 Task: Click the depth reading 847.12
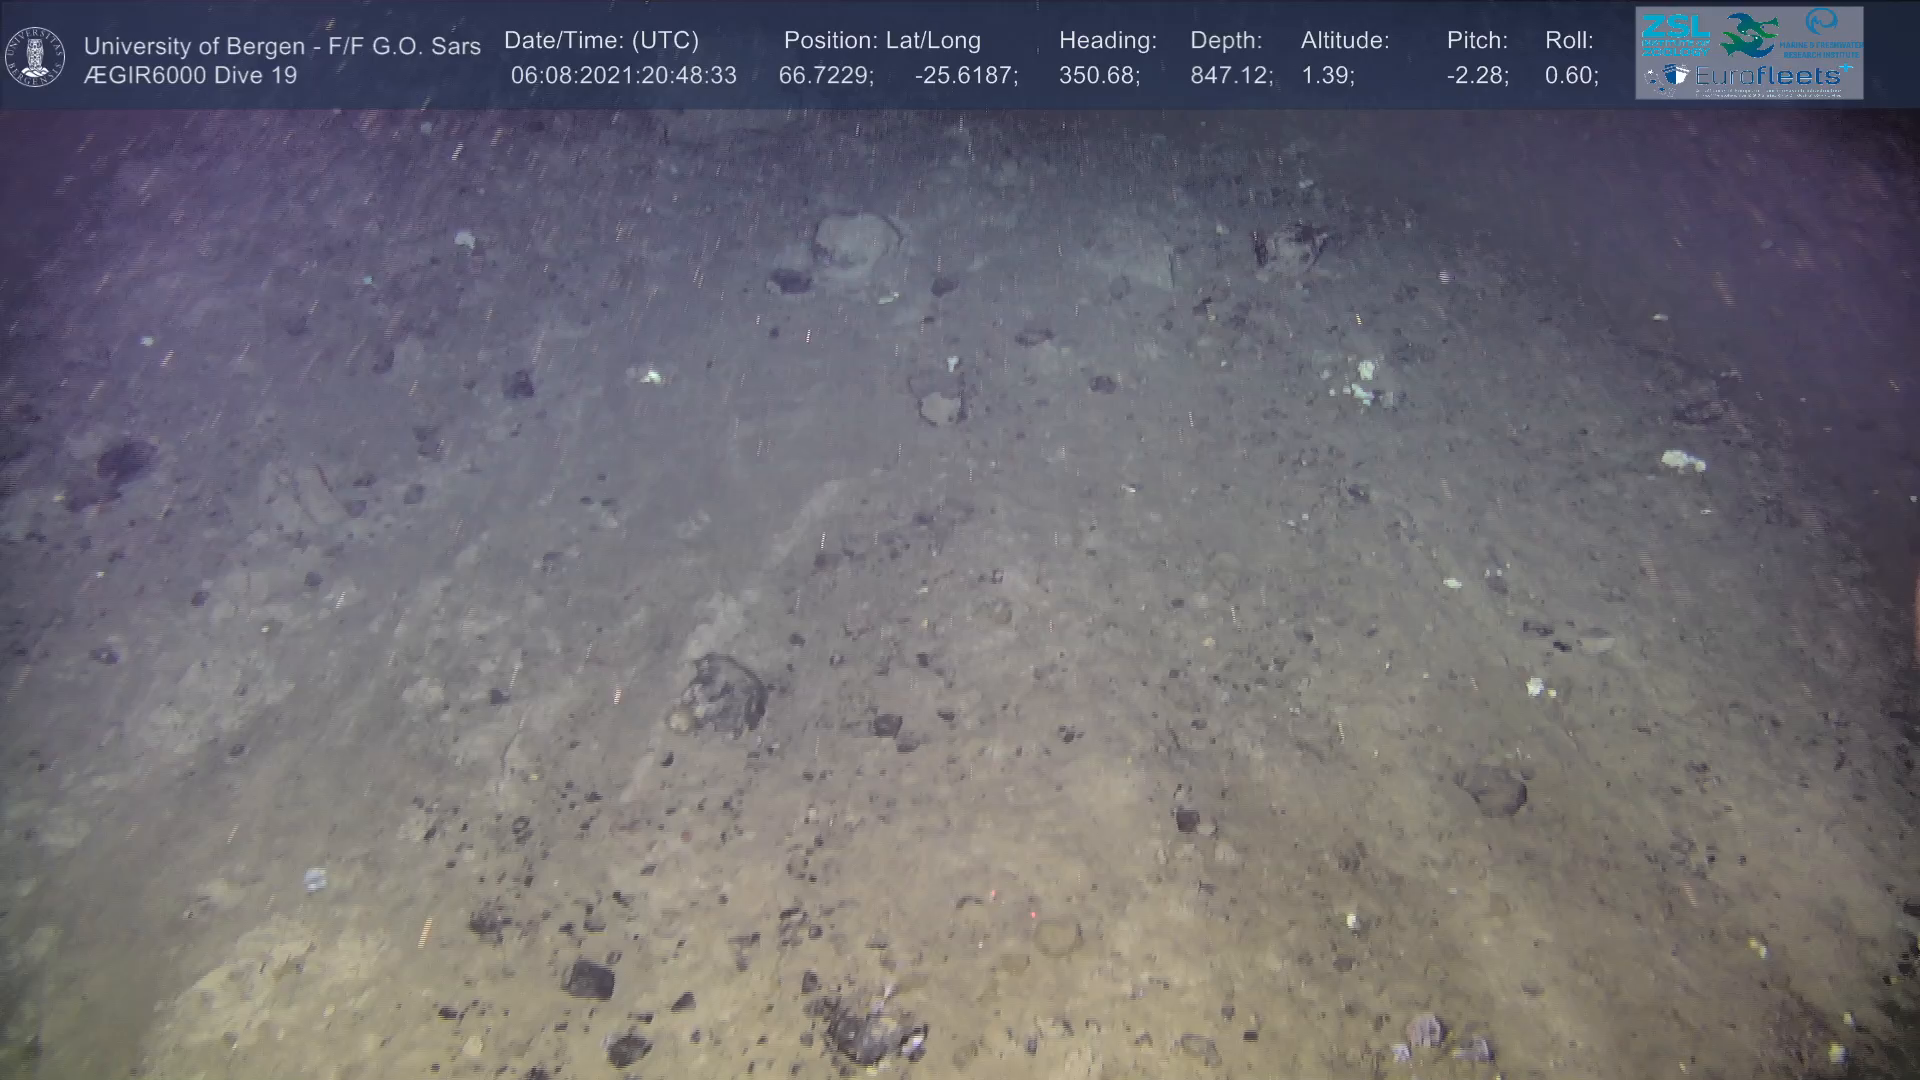coord(1230,76)
